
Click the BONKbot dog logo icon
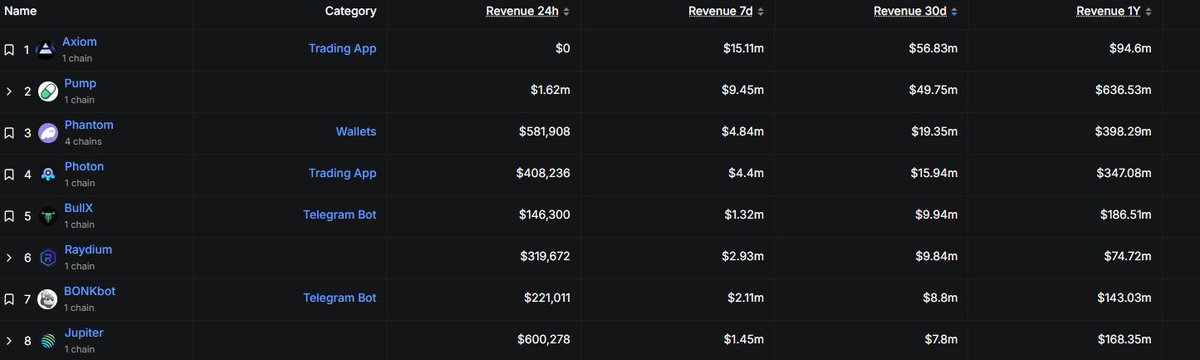tap(47, 299)
